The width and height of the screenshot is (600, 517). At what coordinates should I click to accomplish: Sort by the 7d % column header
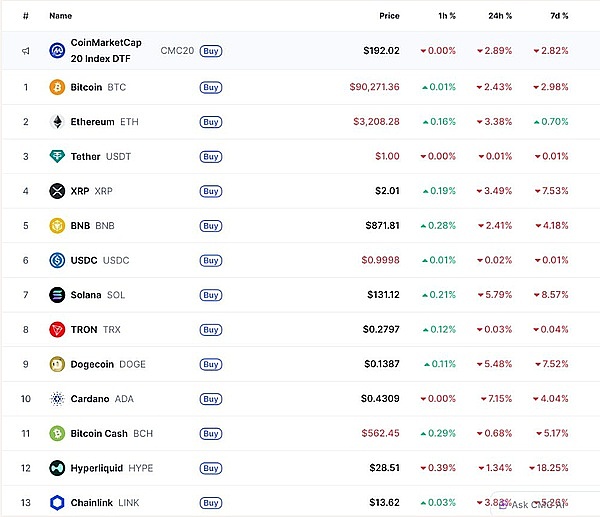pyautogui.click(x=558, y=16)
